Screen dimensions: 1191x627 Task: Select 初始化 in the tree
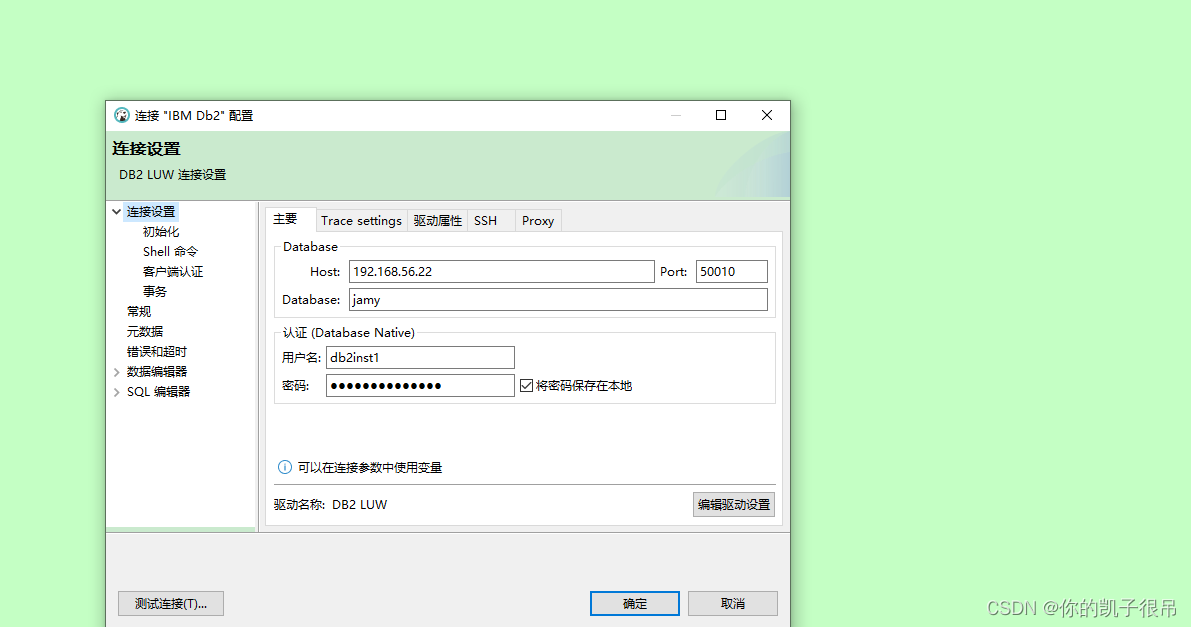coord(161,232)
